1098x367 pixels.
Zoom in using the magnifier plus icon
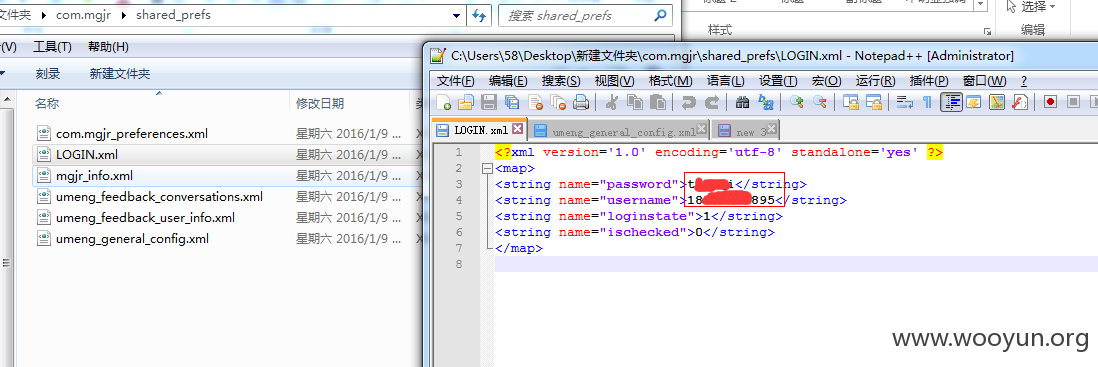(796, 103)
